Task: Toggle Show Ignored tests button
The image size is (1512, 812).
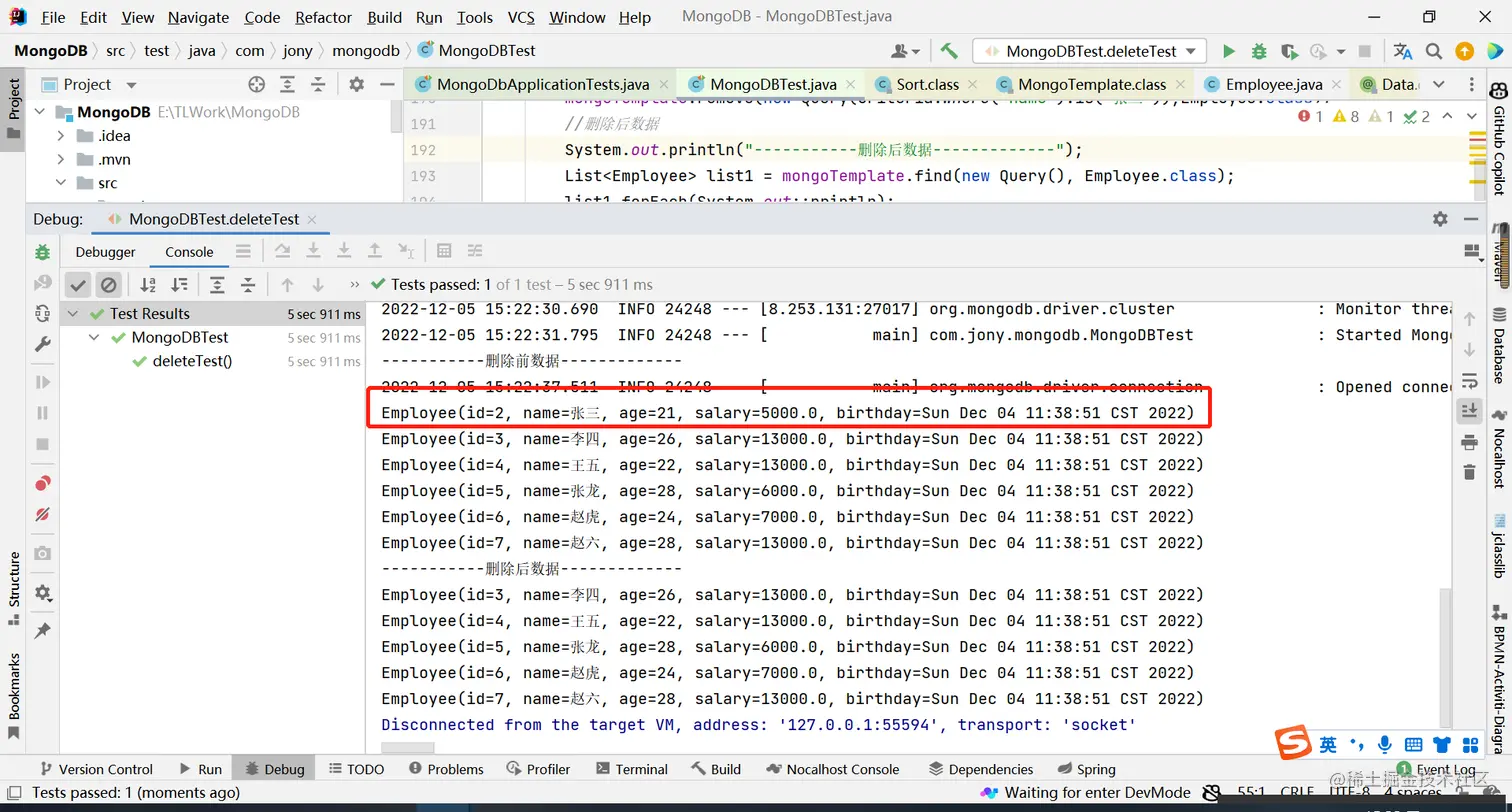Action: tap(109, 285)
